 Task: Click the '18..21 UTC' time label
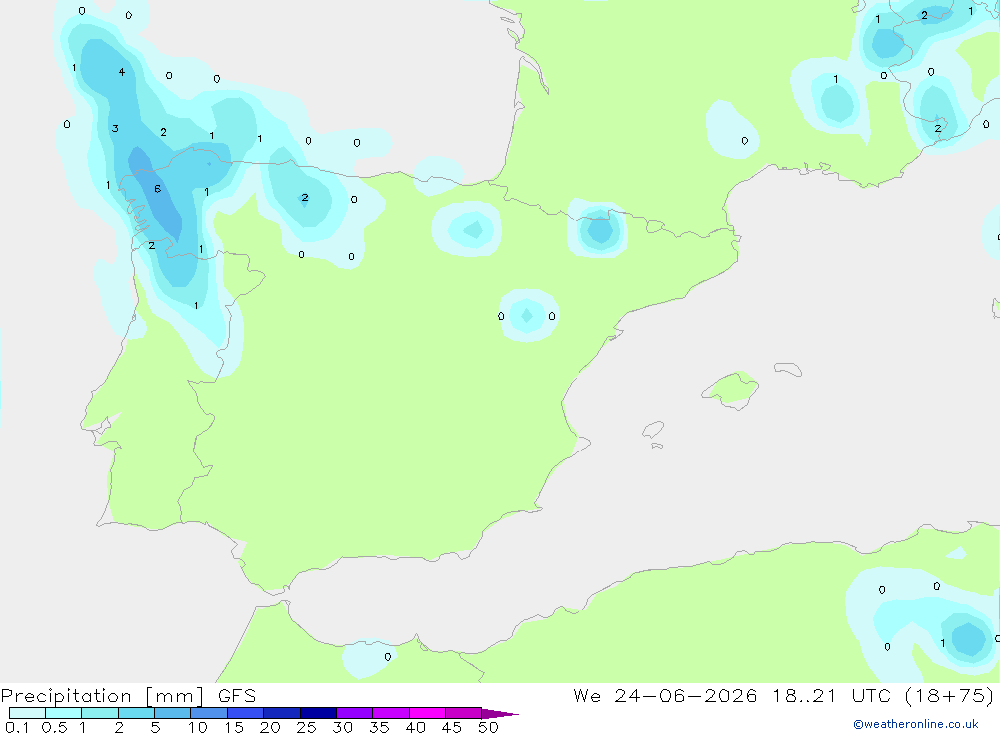[x=831, y=695]
